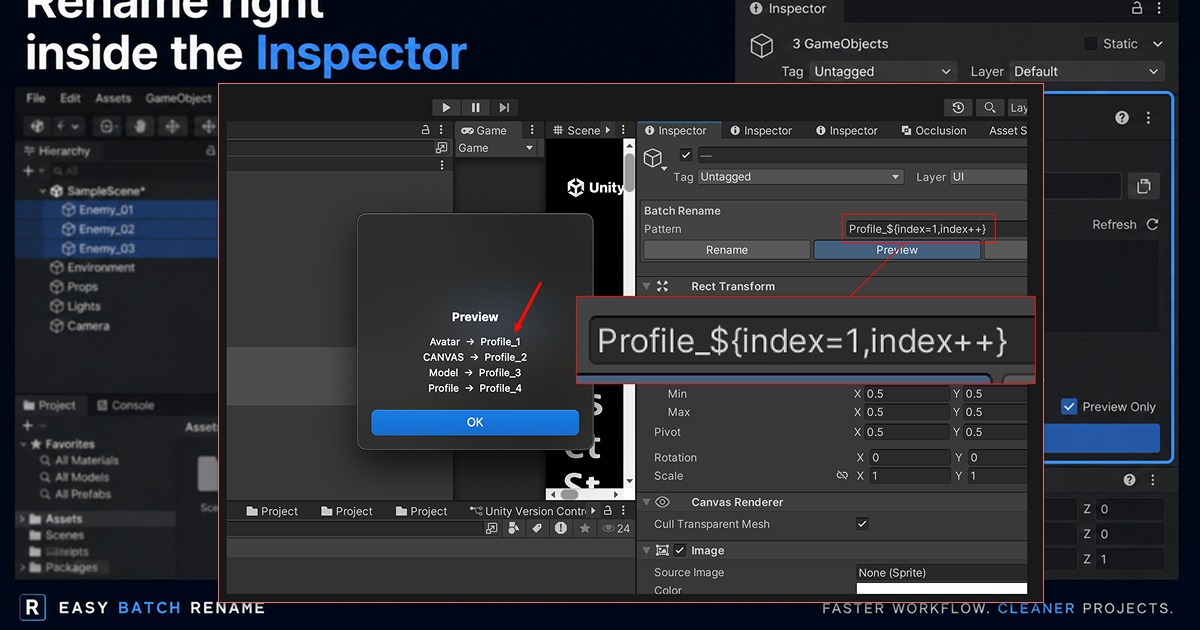Collapse the Rect Transform component
The width and height of the screenshot is (1200, 630).
(x=647, y=287)
